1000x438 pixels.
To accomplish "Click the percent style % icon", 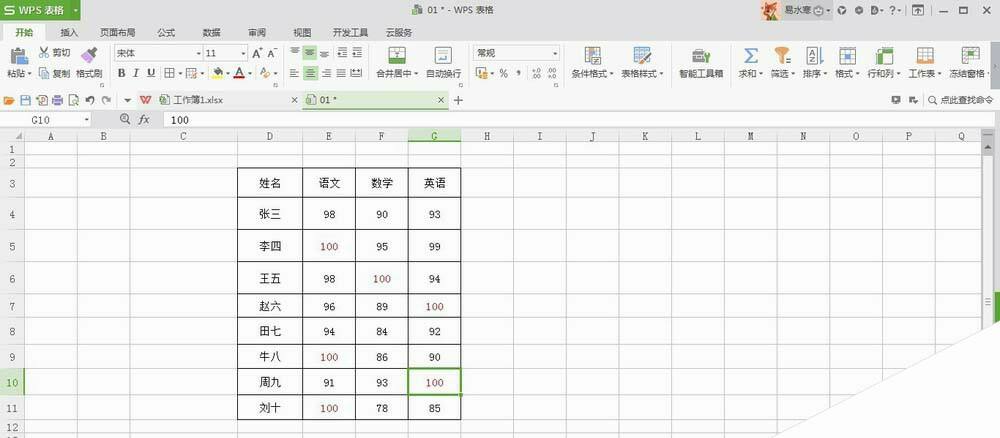I will coord(503,73).
